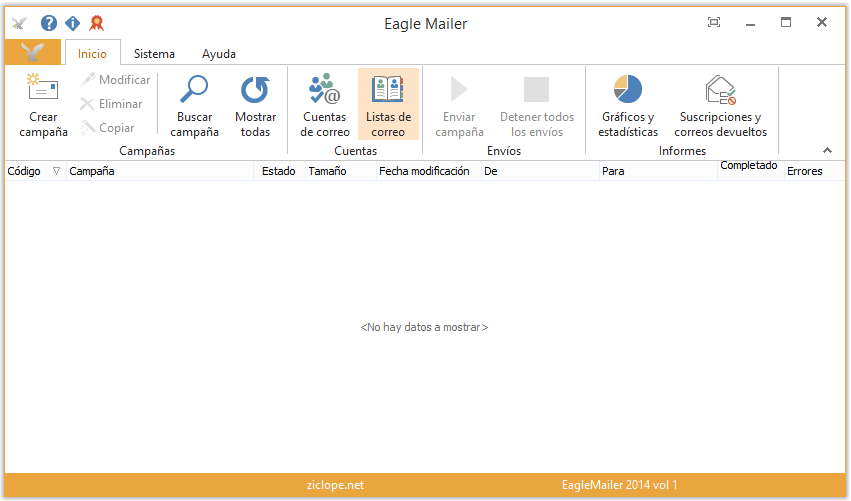This screenshot has height=501, width=851.
Task: Sort by Campaña column header
Action: pos(160,171)
